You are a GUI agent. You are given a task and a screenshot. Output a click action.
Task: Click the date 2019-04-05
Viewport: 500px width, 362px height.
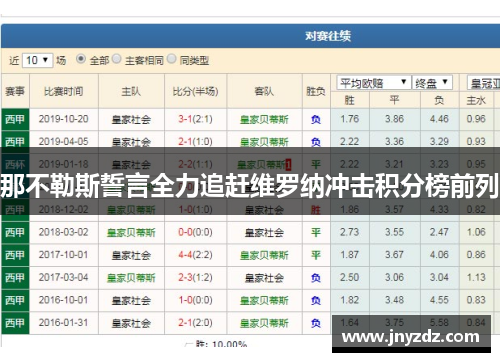(x=64, y=142)
